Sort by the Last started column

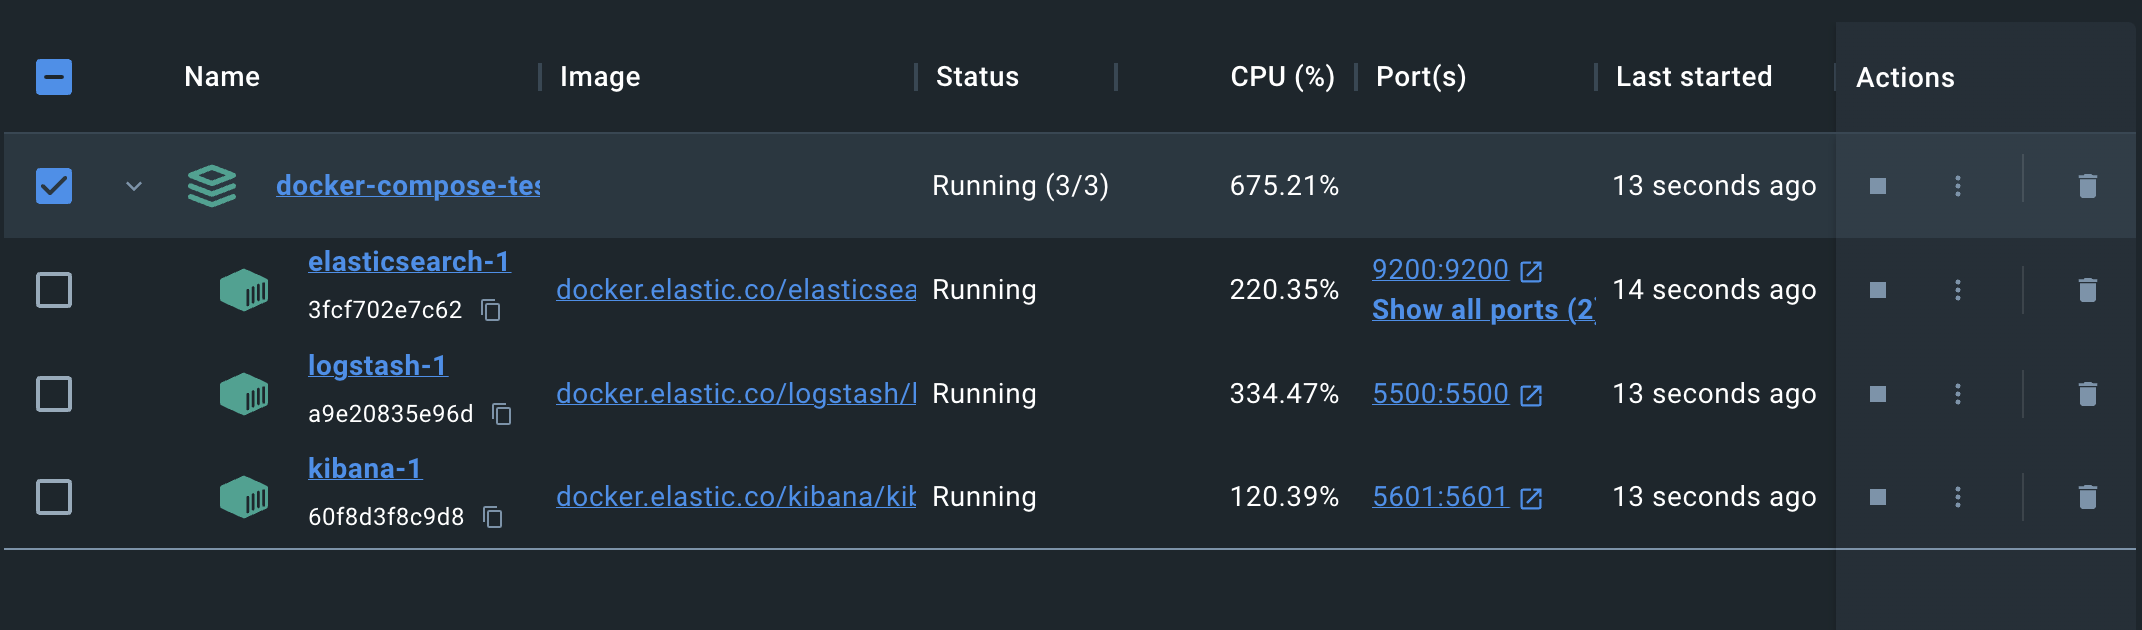tap(1693, 77)
